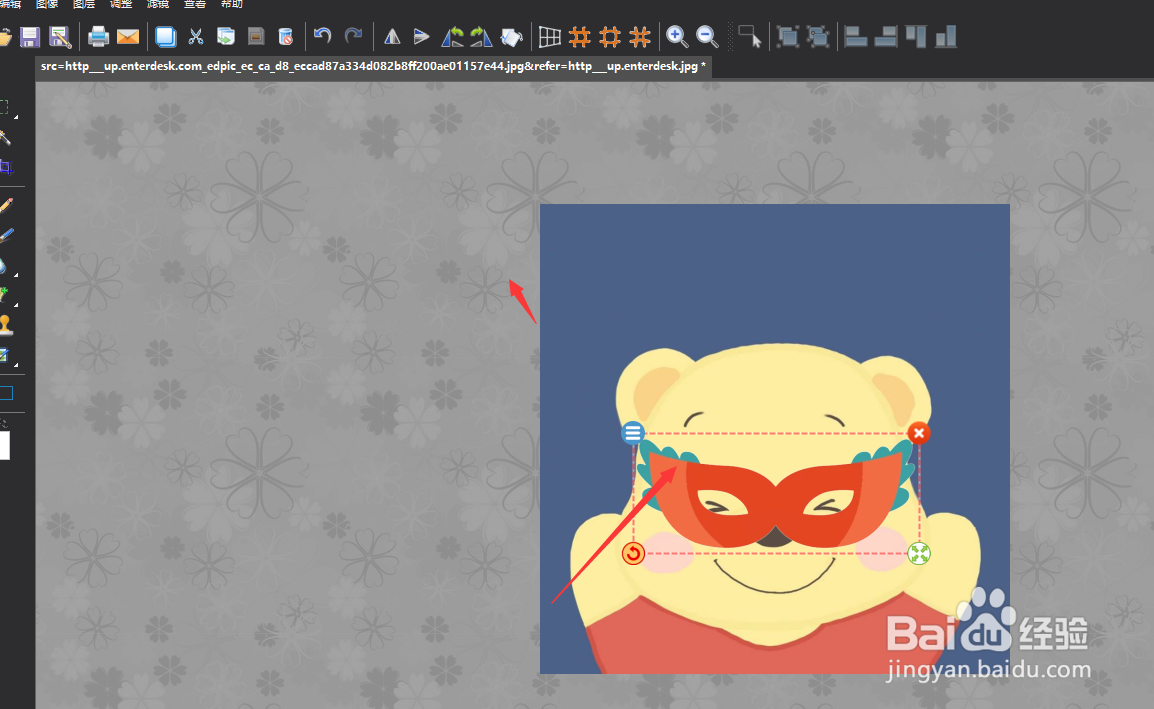Viewport: 1154px width, 709px height.
Task: Click the Align Left icon
Action: pos(855,36)
